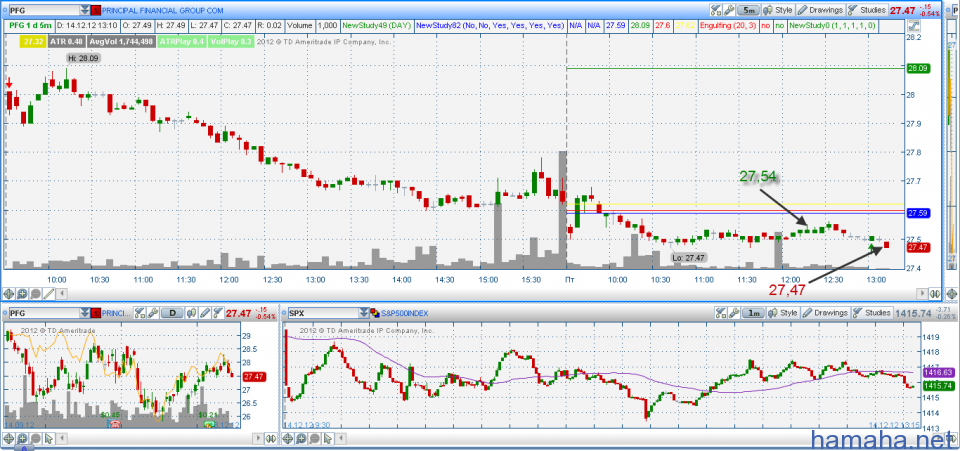Screen dimensions: 960x451
Task: Click quick studies icon in main chart toolbar
Action: pyautogui.click(x=716, y=10)
